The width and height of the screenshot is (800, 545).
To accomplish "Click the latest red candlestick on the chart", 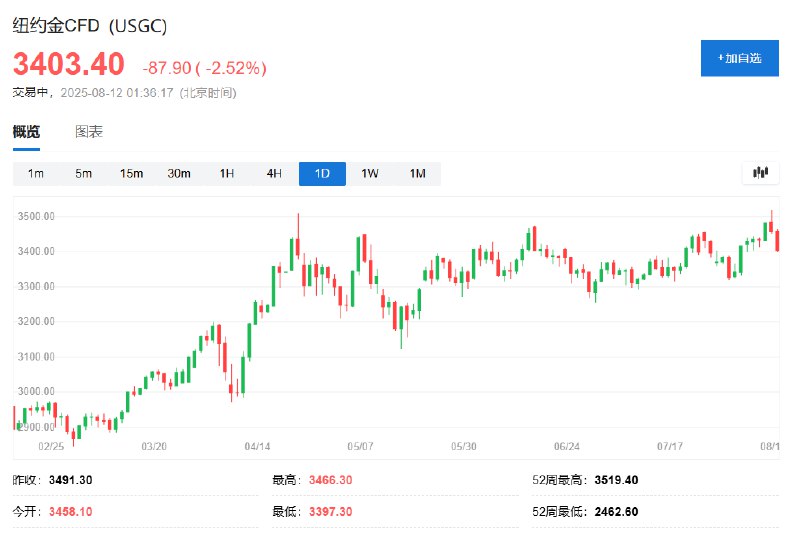I will coord(777,240).
